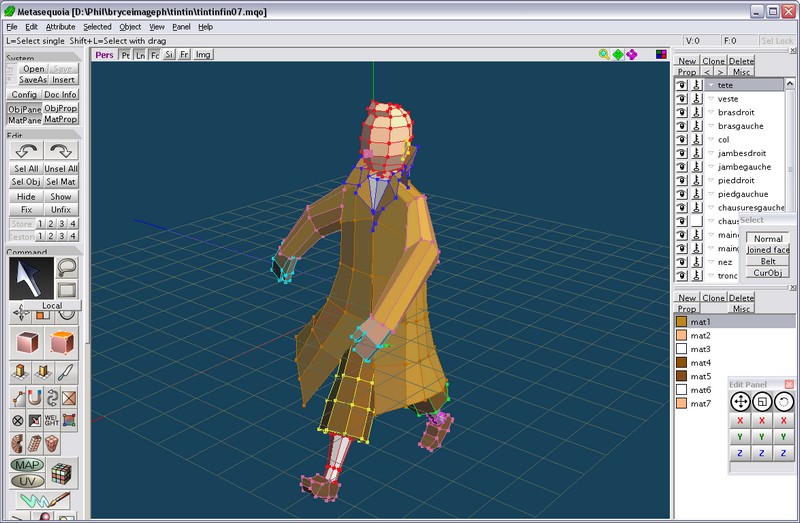
Task: Click the Edit Panel rotate icon
Action: (x=784, y=402)
